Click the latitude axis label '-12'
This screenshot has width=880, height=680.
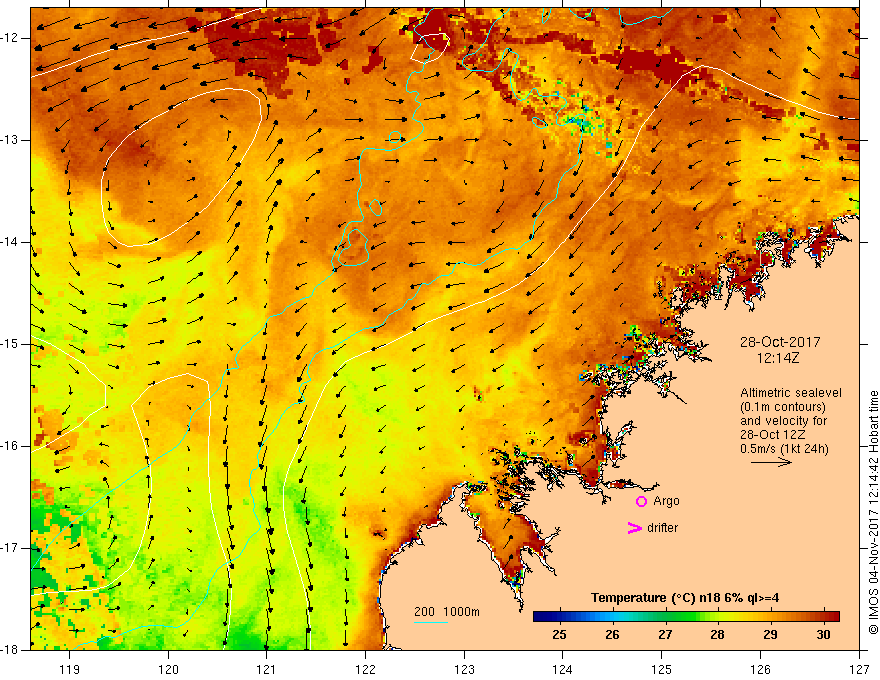point(11,38)
